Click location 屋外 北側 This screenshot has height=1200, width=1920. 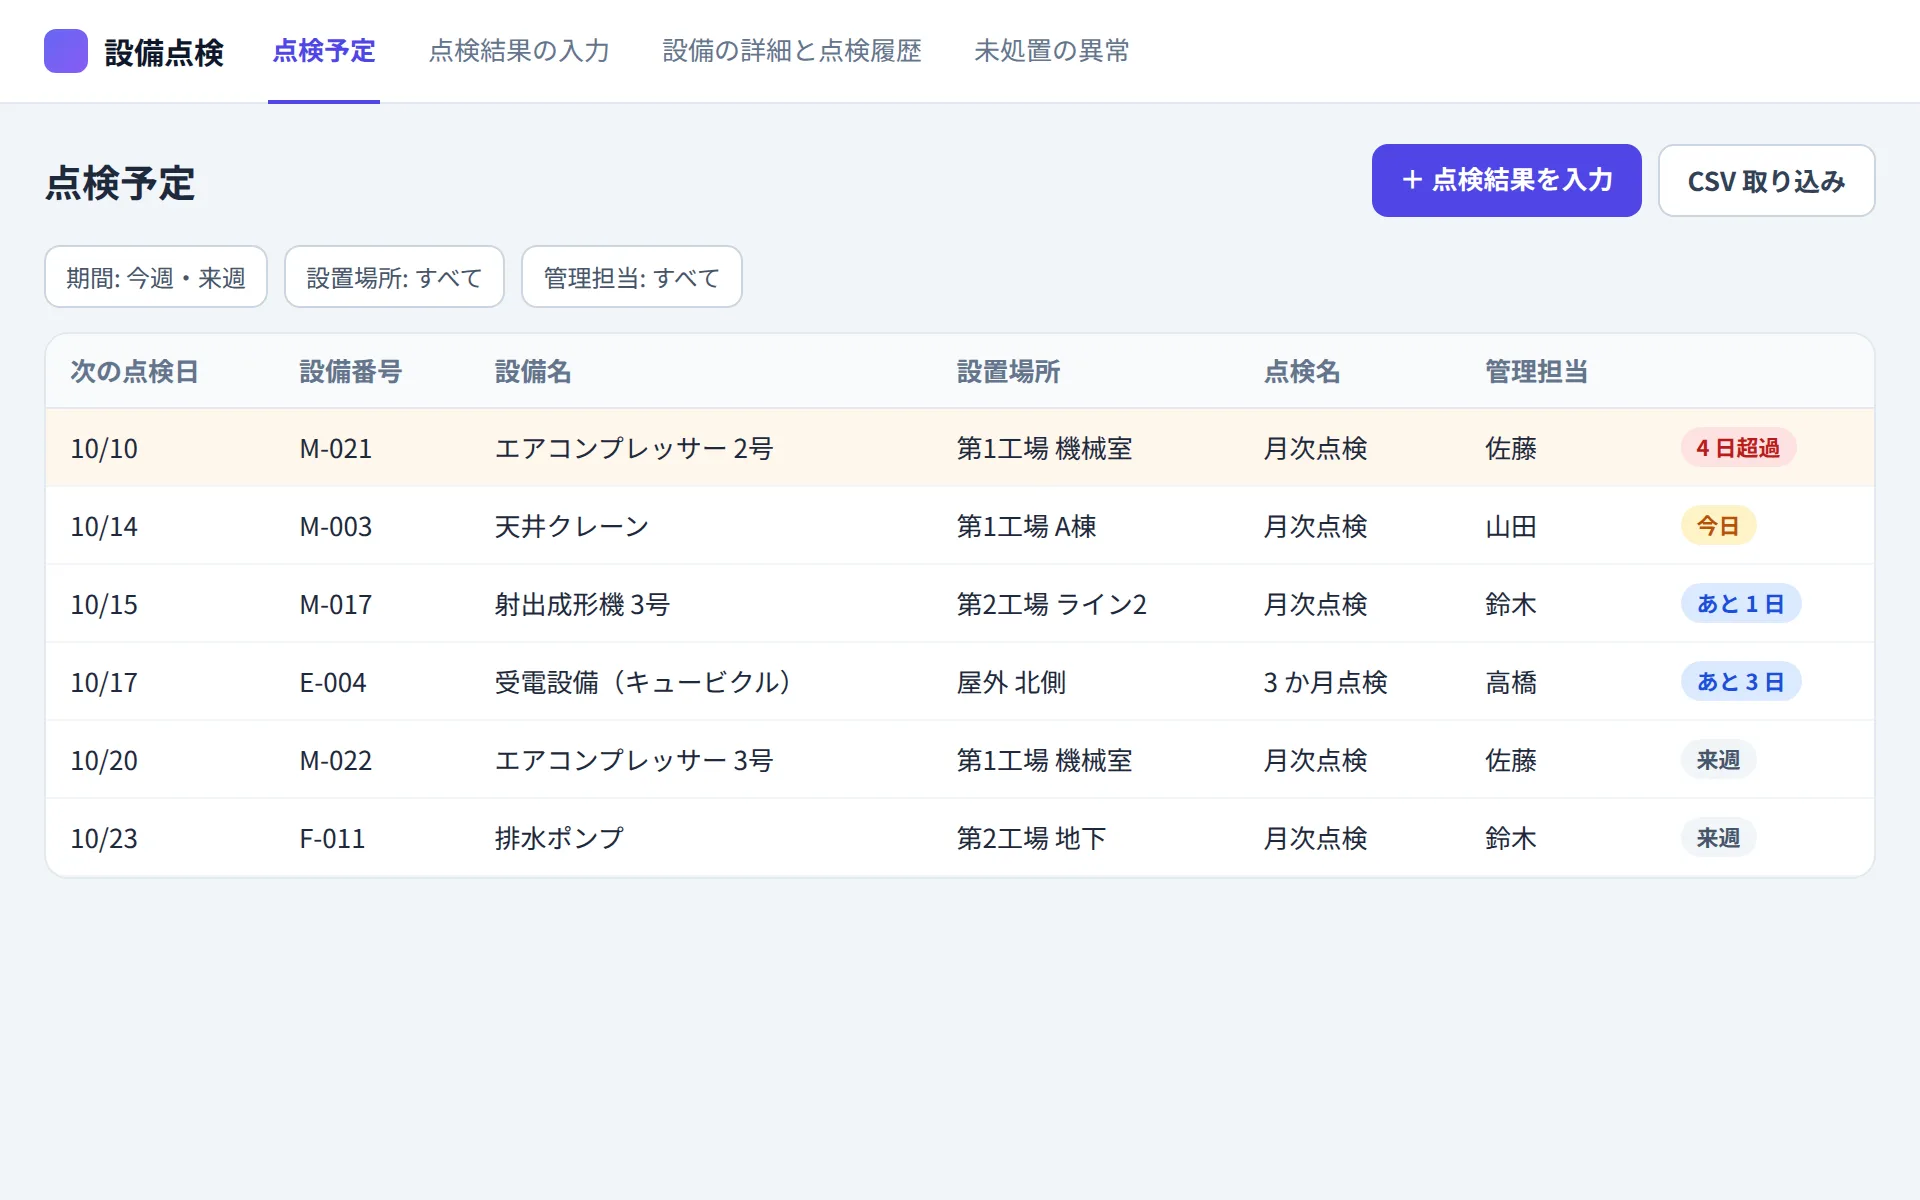tap(1012, 682)
